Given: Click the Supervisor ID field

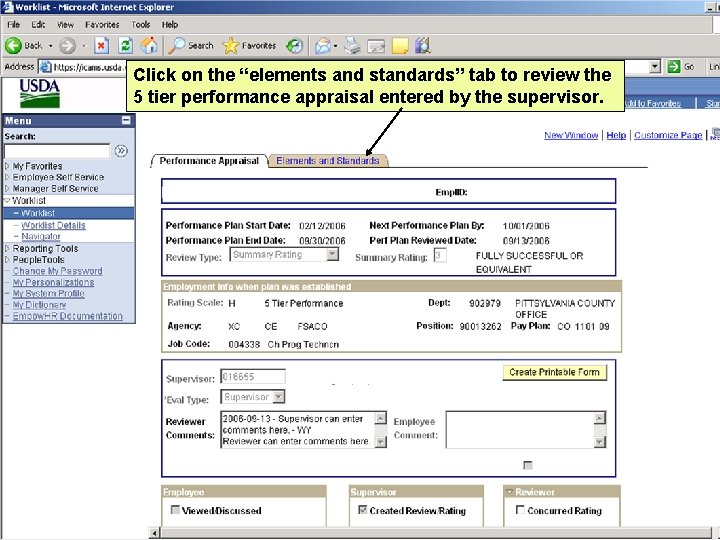Looking at the screenshot, I should [x=253, y=377].
